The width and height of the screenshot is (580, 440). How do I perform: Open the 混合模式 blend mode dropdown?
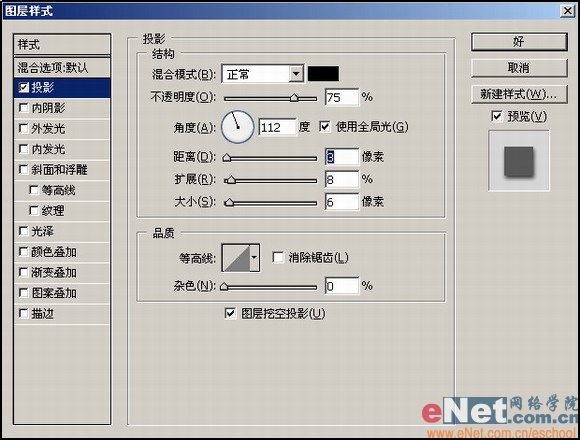coord(263,74)
